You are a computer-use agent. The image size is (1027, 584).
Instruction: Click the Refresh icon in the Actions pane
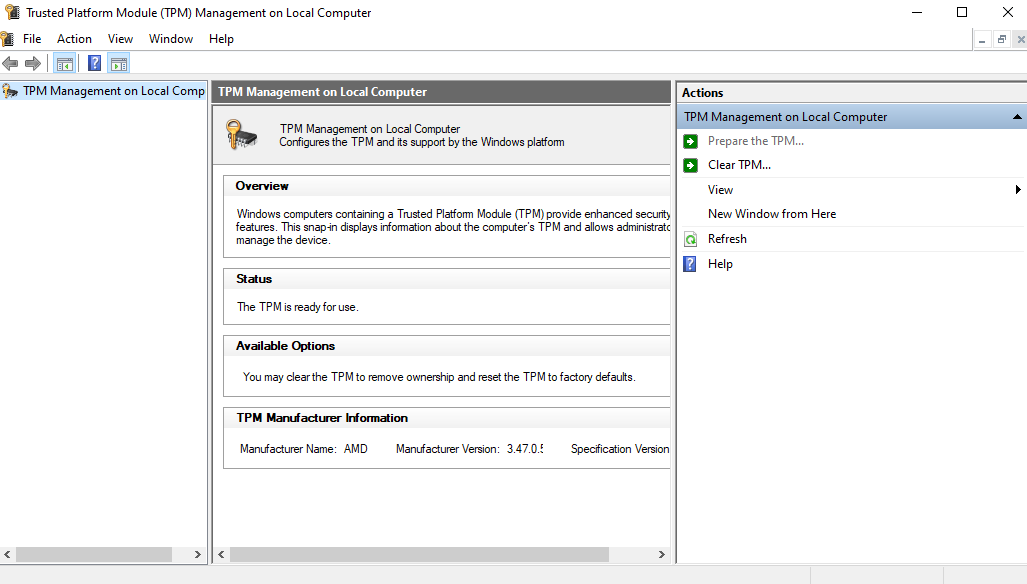[690, 239]
